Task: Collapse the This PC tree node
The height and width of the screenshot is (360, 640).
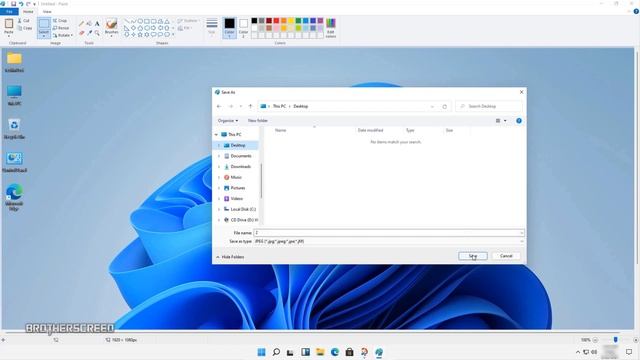Action: tap(216, 135)
